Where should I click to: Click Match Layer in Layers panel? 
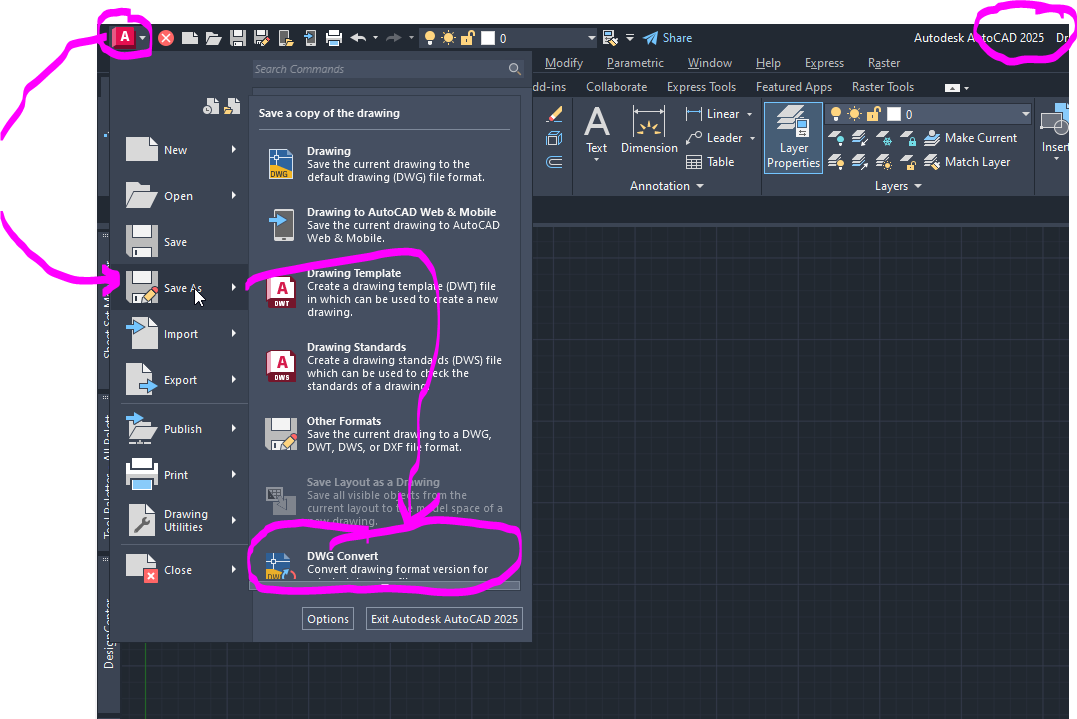(x=966, y=162)
